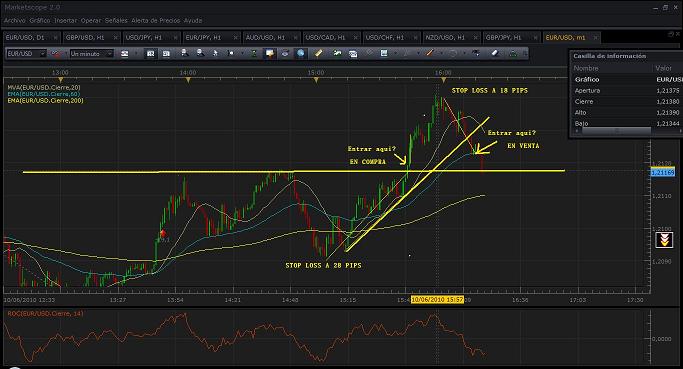Click the 1,21169 current price label
The image size is (683, 369).
[663, 173]
